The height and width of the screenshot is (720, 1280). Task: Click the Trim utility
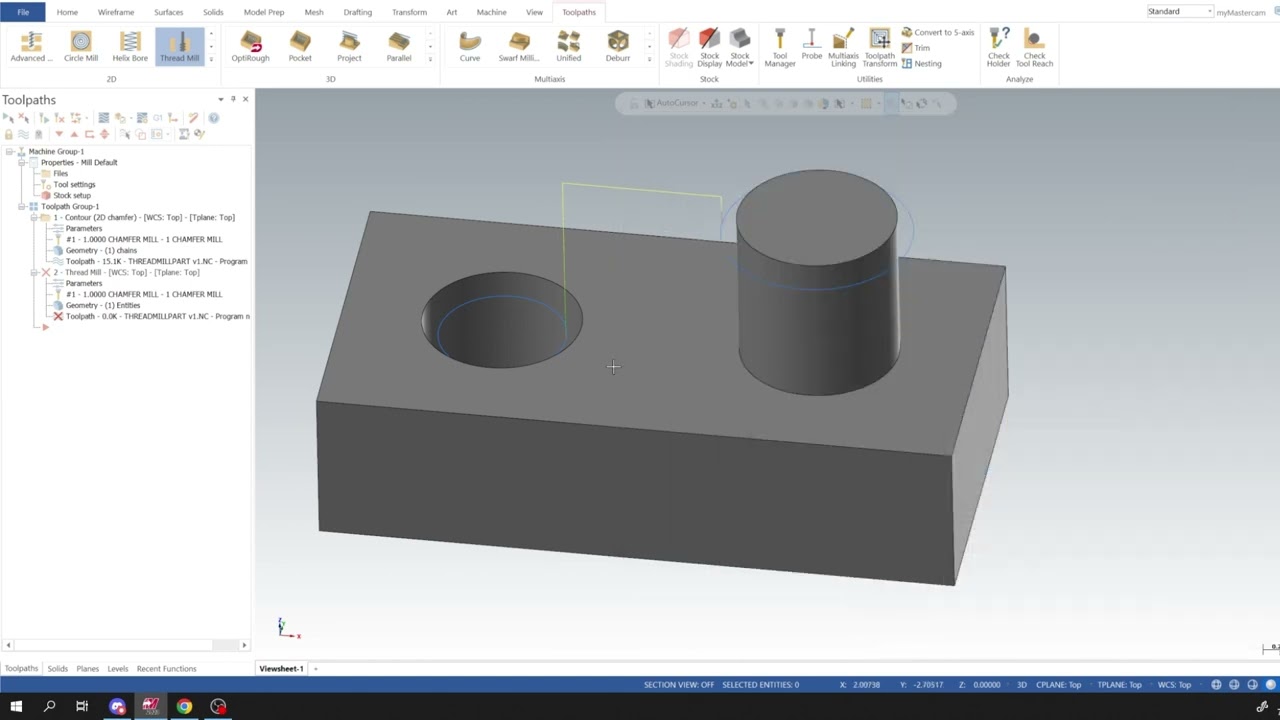(x=915, y=48)
